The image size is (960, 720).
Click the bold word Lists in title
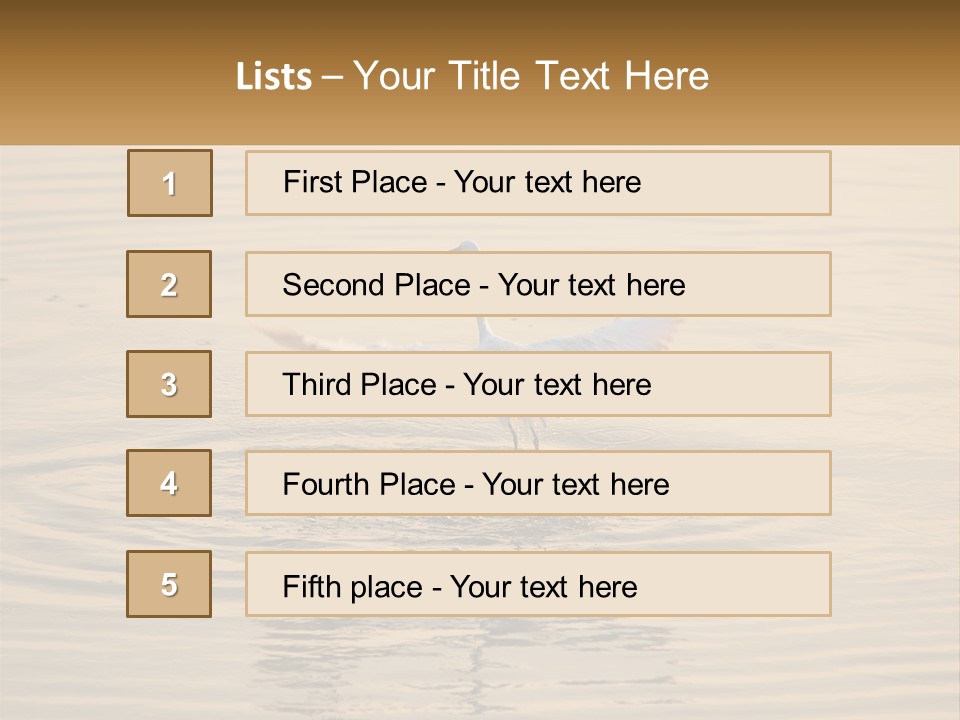click(x=274, y=77)
